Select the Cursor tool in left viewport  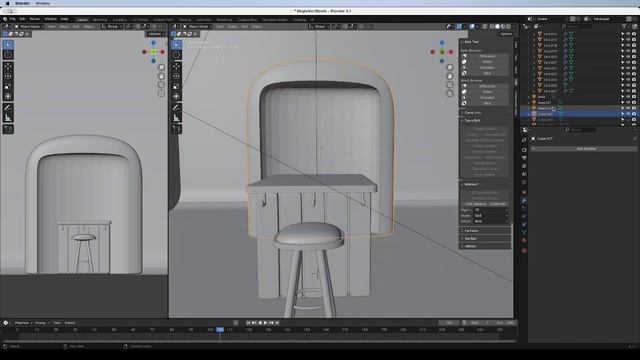coord(8,55)
